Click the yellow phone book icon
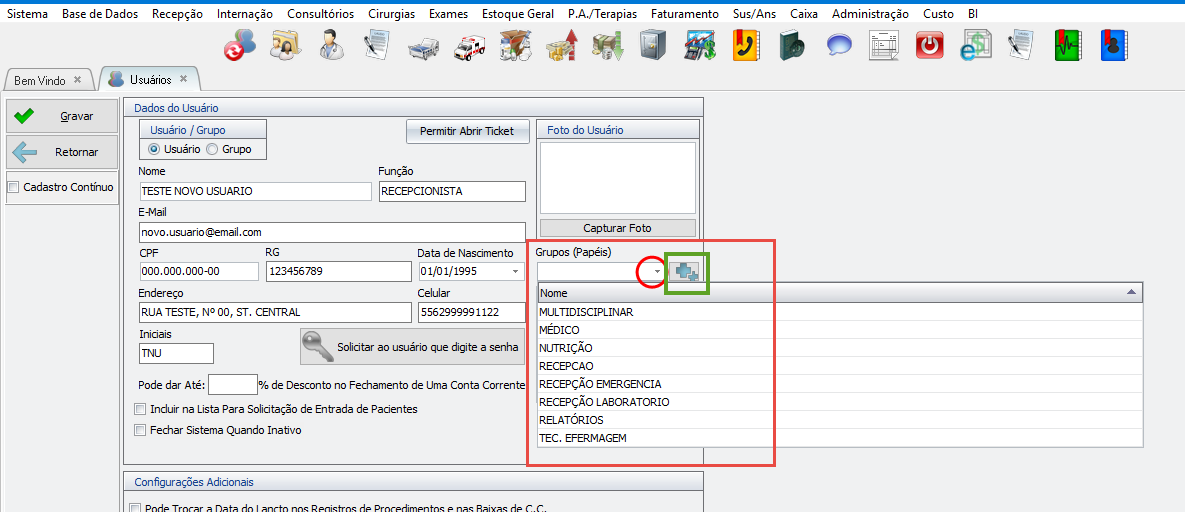1185x512 pixels. pyautogui.click(x=745, y=46)
